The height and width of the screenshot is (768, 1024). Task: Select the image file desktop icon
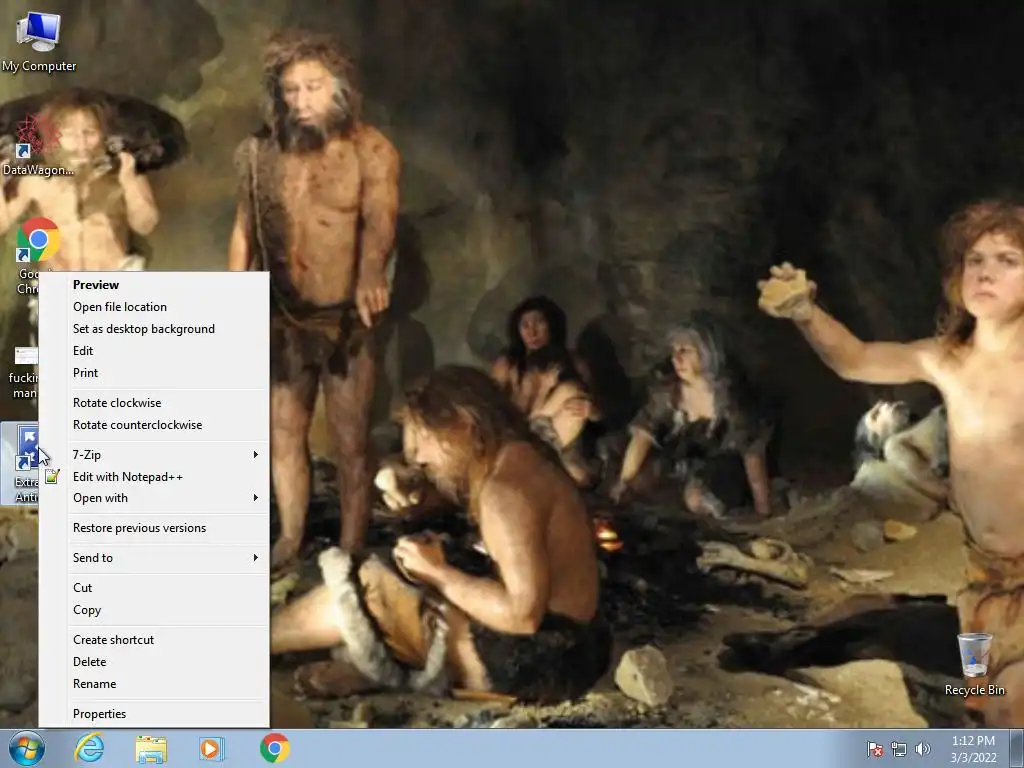click(23, 374)
